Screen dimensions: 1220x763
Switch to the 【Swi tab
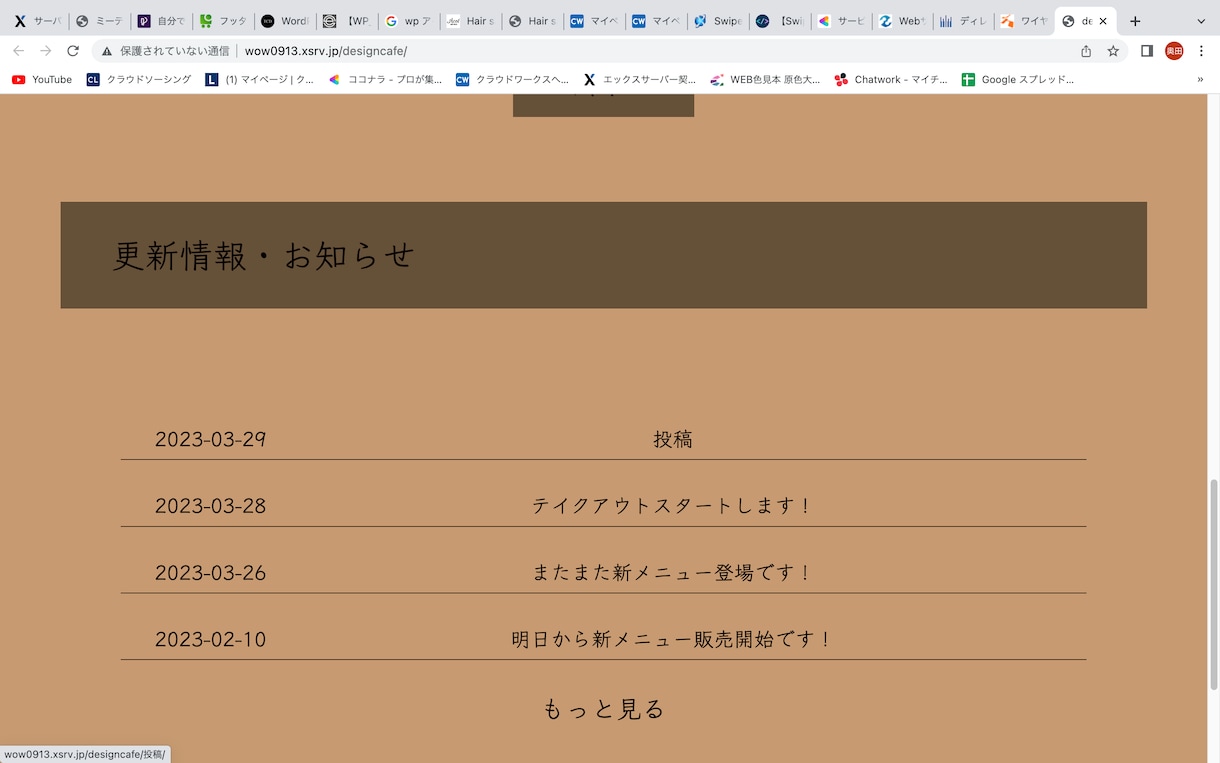[778, 21]
